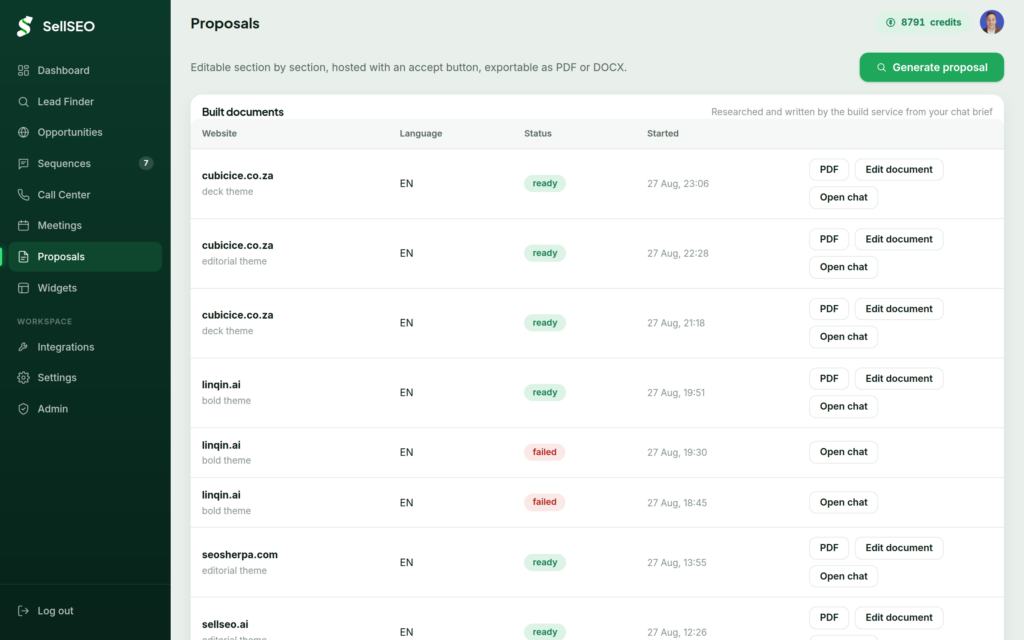
Task: Download PDF for cubicice.co.za 21:18 row
Action: (829, 309)
